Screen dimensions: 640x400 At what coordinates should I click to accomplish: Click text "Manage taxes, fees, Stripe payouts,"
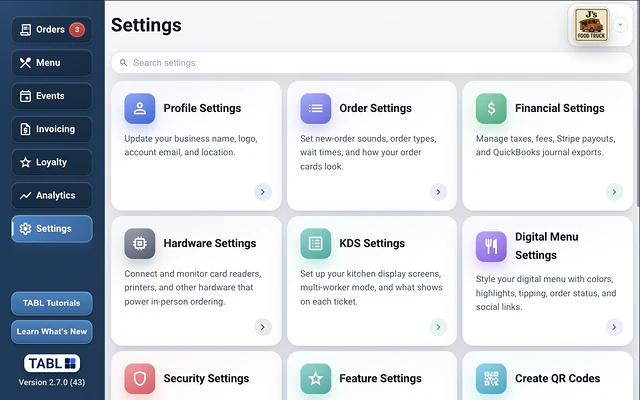click(545, 139)
